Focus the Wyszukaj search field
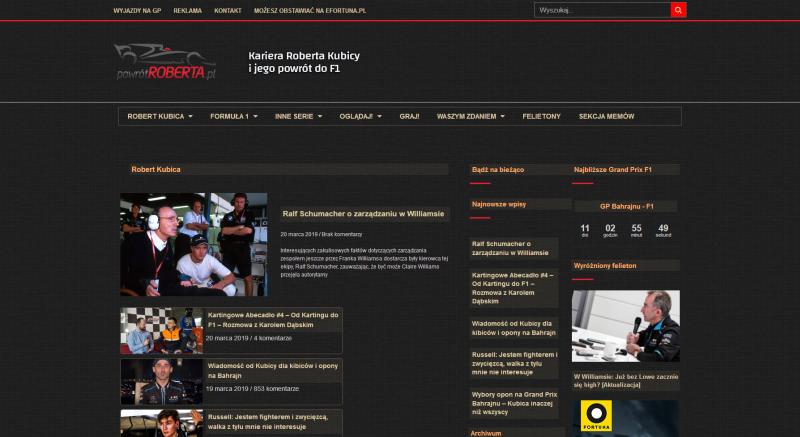The image size is (800, 437). (x=602, y=10)
